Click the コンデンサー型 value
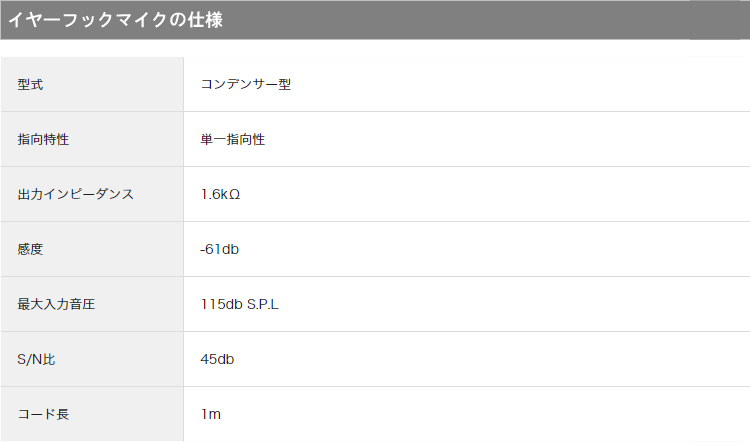Viewport: 750px width, 442px height. click(245, 84)
